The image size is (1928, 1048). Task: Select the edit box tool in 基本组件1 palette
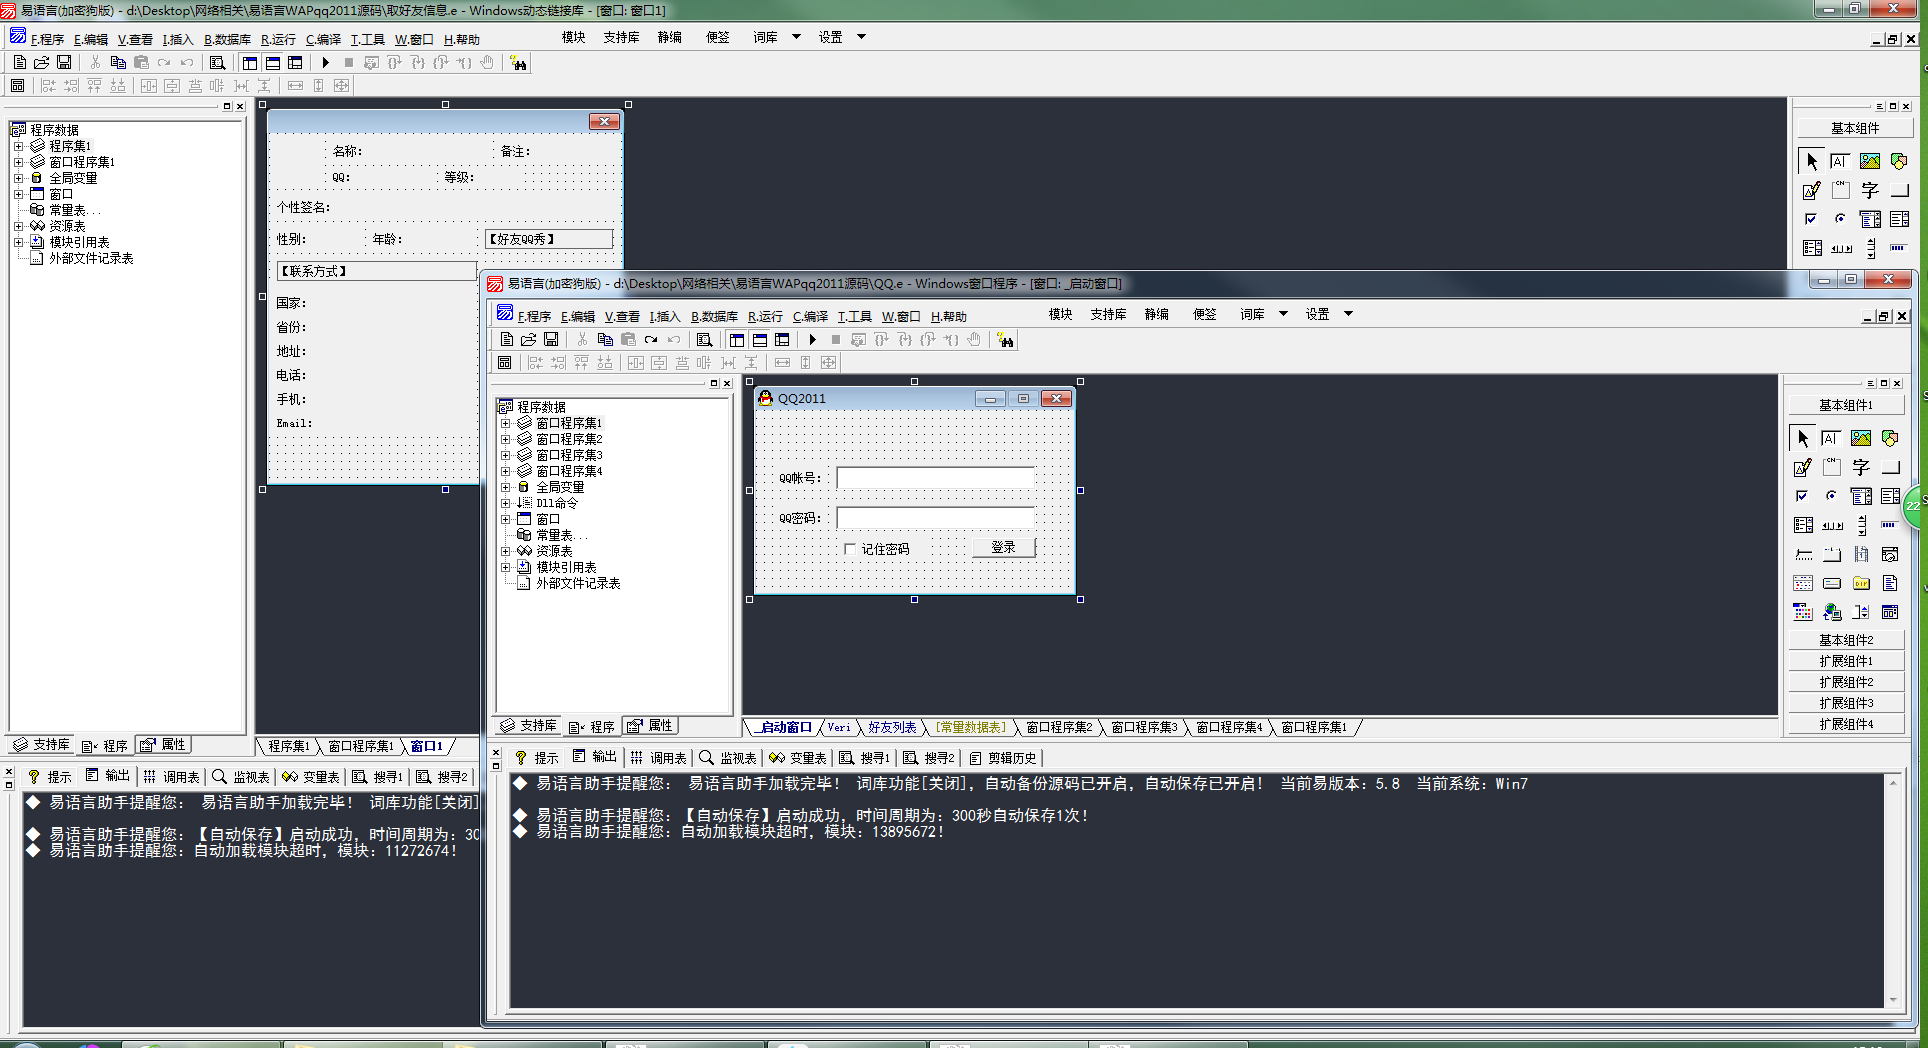point(1831,438)
